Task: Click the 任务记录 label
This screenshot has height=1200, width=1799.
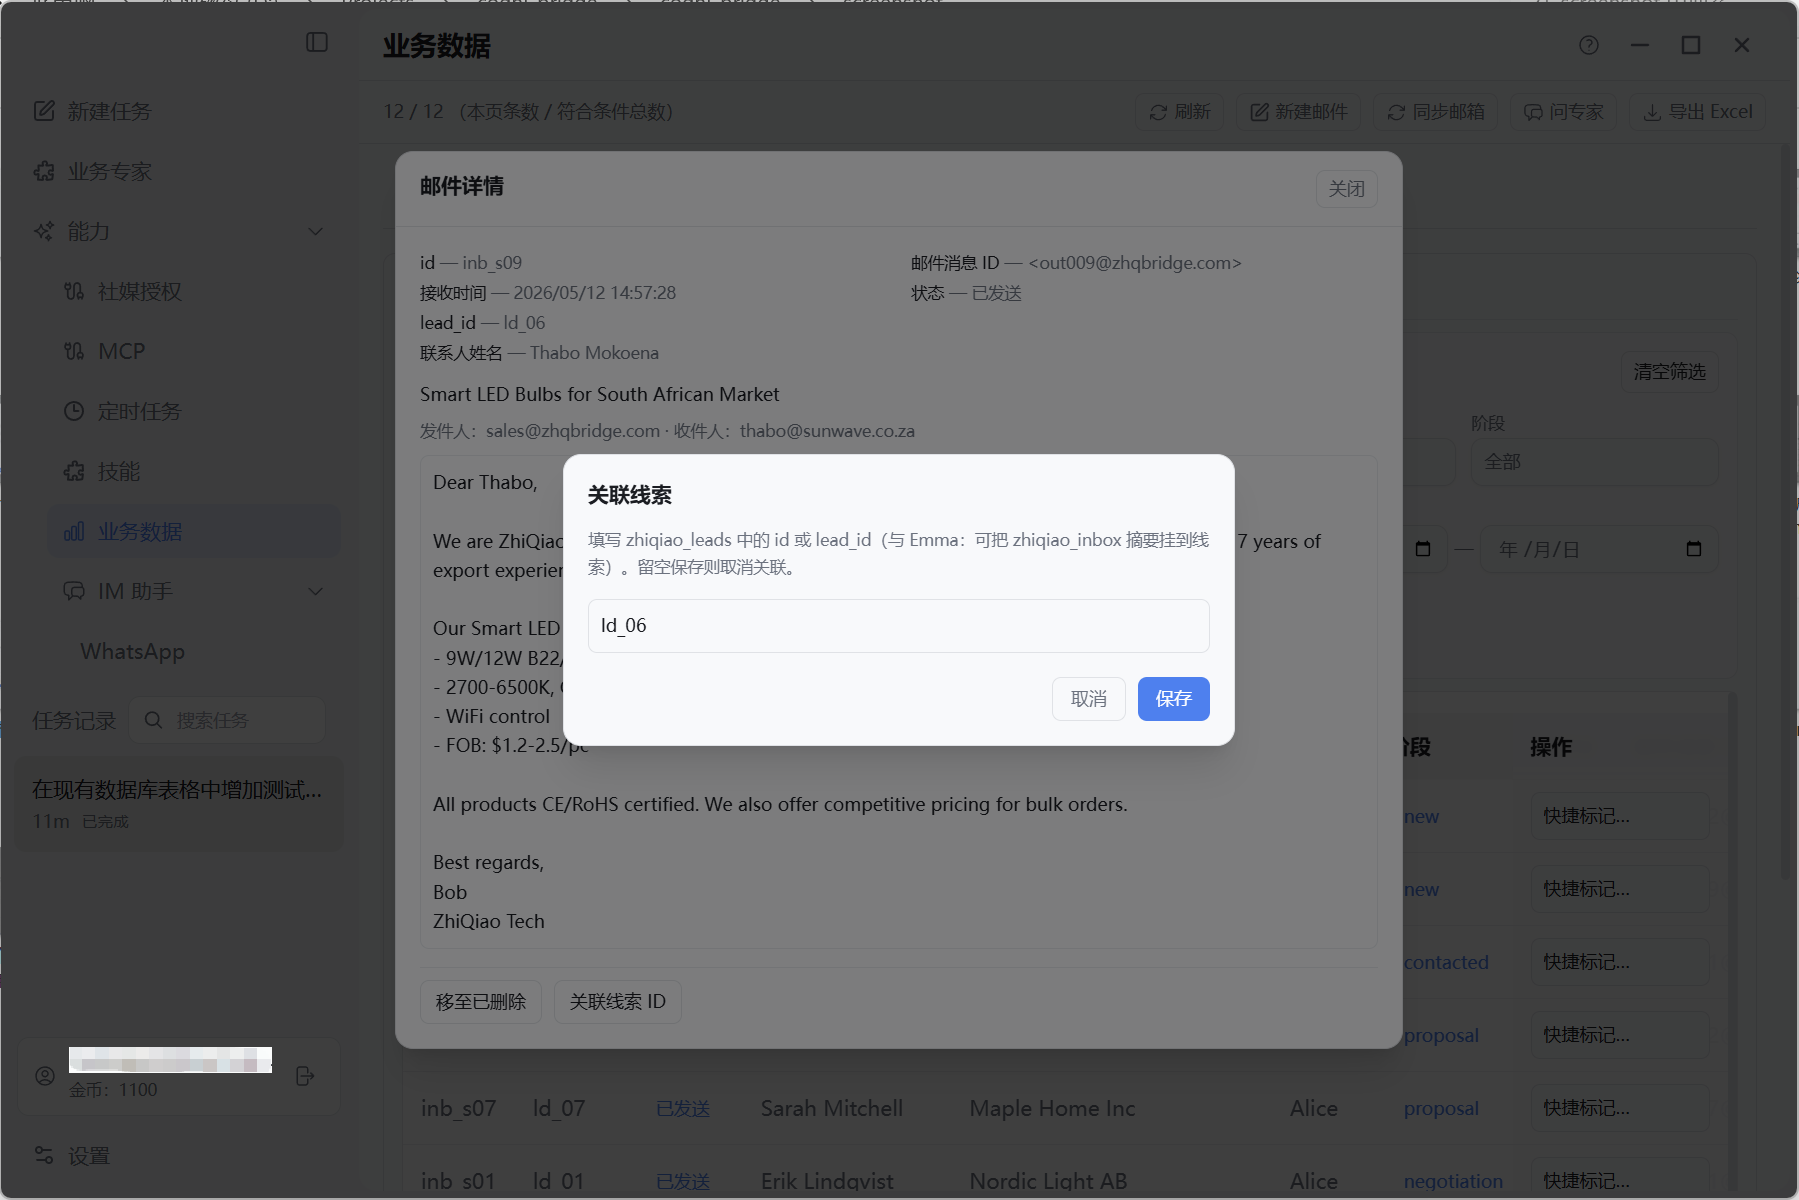Action: pos(74,720)
